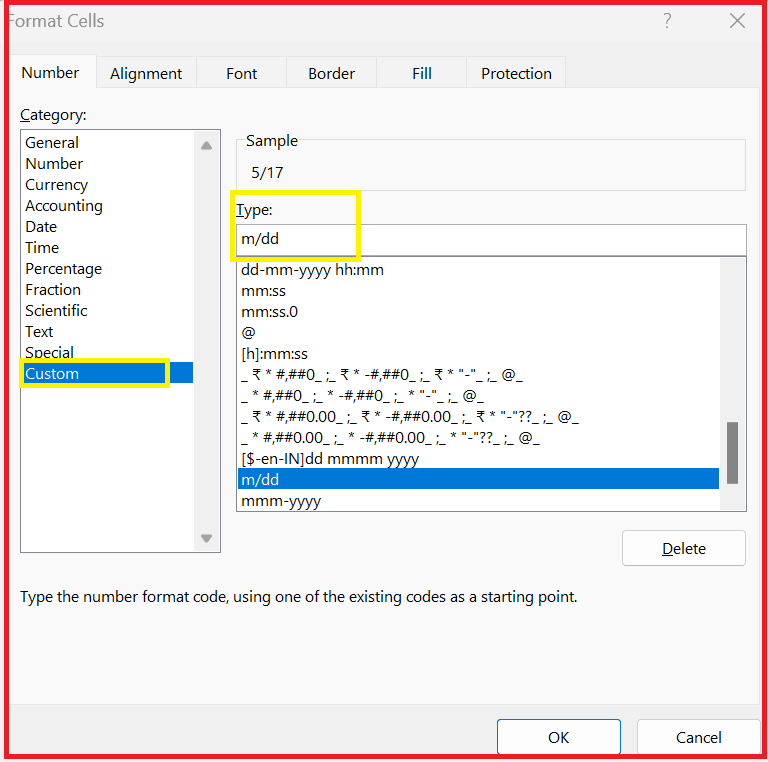The height and width of the screenshot is (762, 768).
Task: Click the Cancel button
Action: tap(698, 737)
